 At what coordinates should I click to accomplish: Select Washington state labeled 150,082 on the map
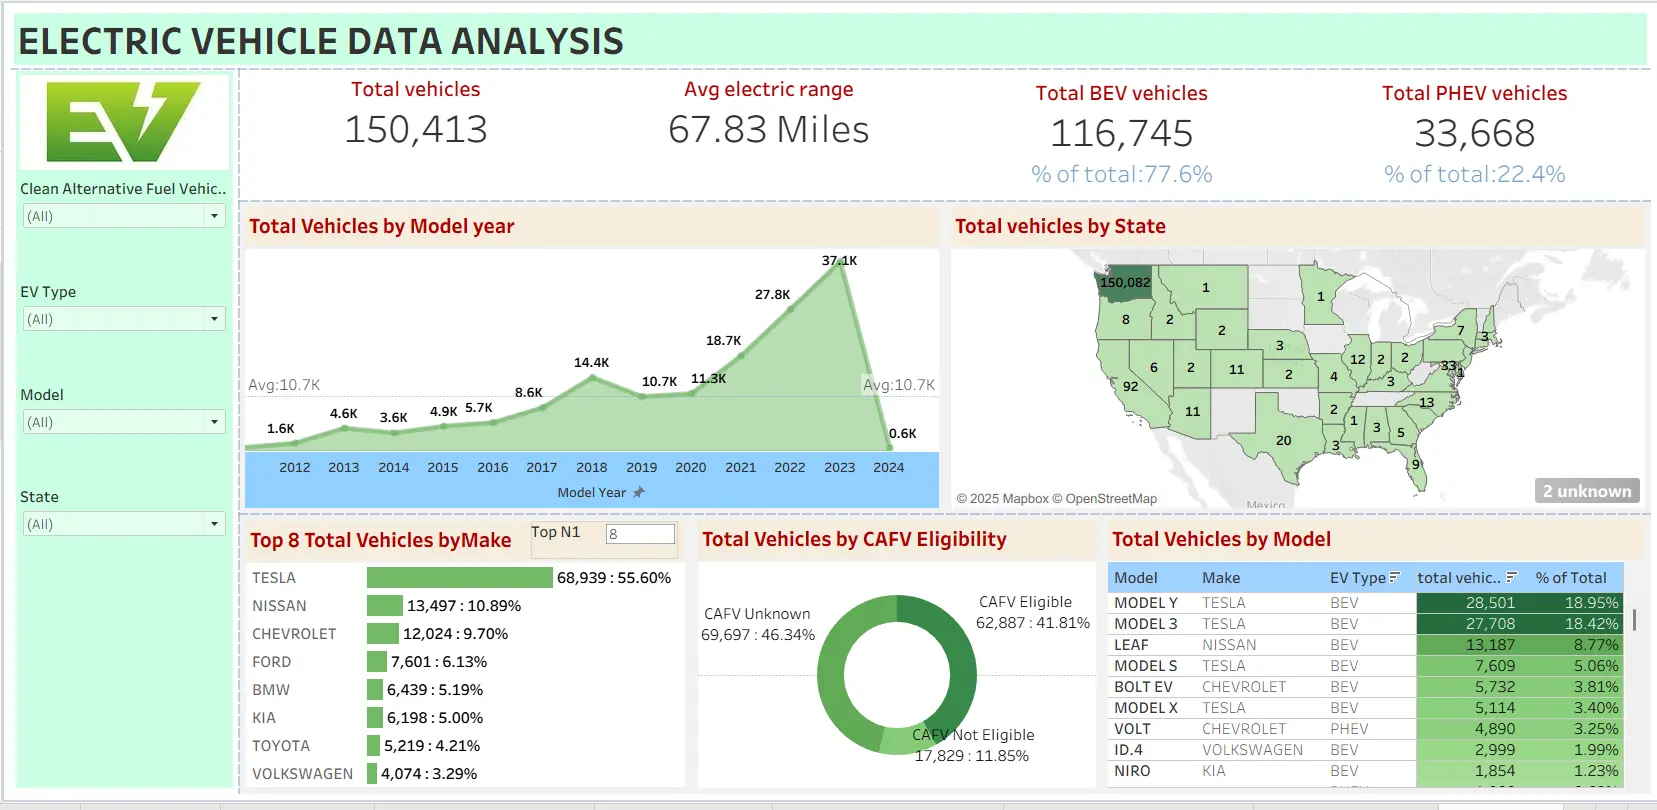[1125, 284]
